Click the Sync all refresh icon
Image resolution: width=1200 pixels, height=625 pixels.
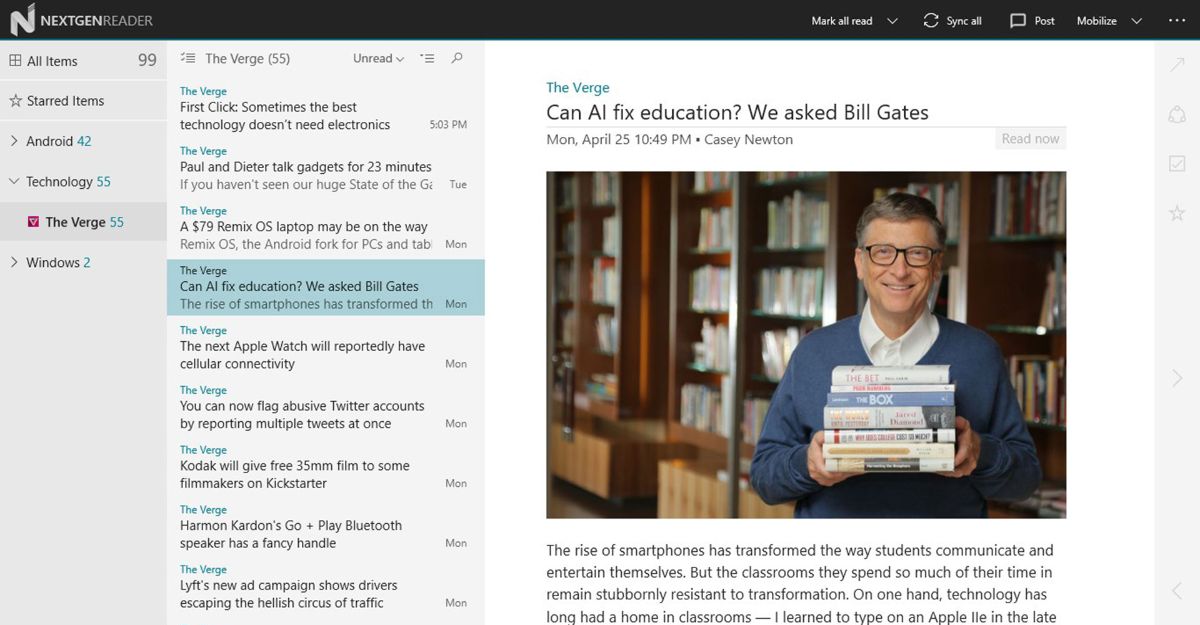coord(931,21)
